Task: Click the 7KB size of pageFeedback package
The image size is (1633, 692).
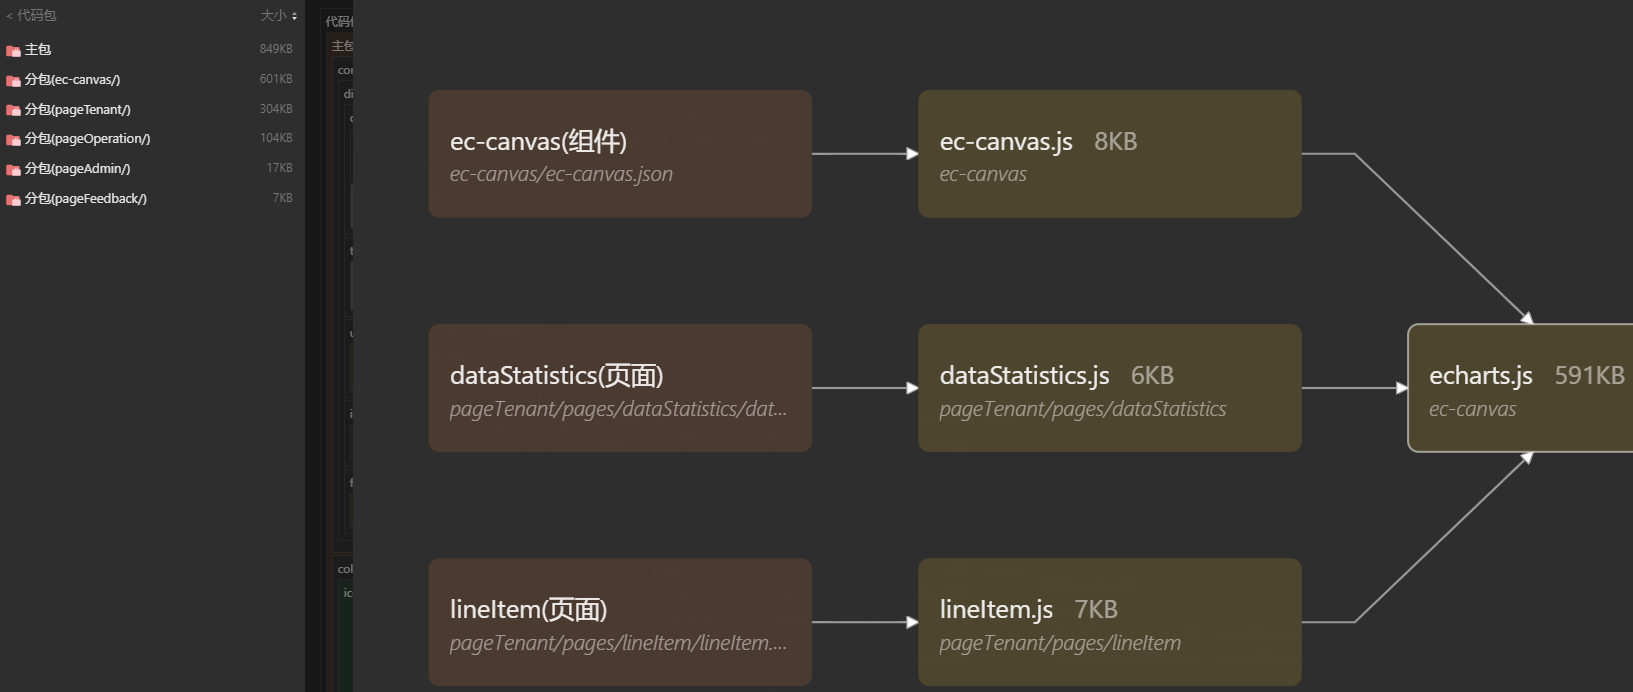Action: point(283,198)
